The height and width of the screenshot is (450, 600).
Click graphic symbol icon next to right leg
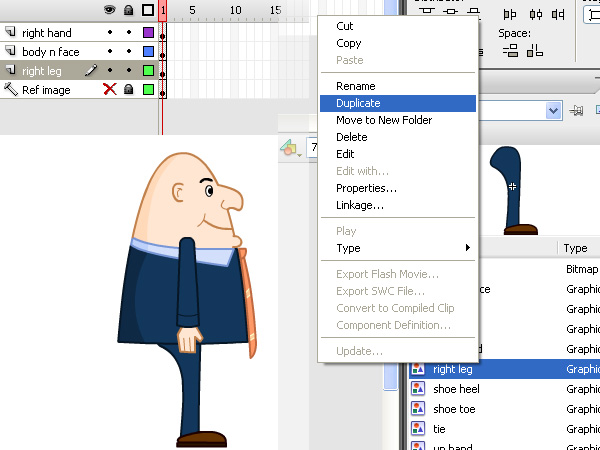(418, 369)
